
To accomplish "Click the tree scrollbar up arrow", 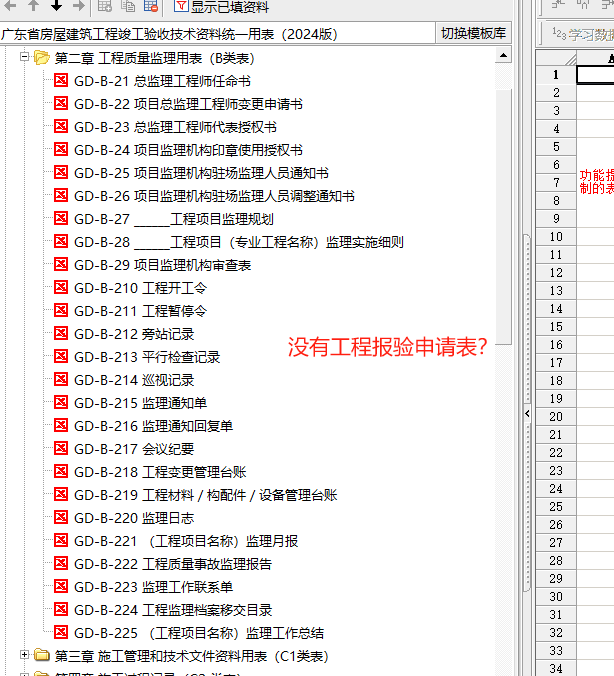I will [x=503, y=55].
